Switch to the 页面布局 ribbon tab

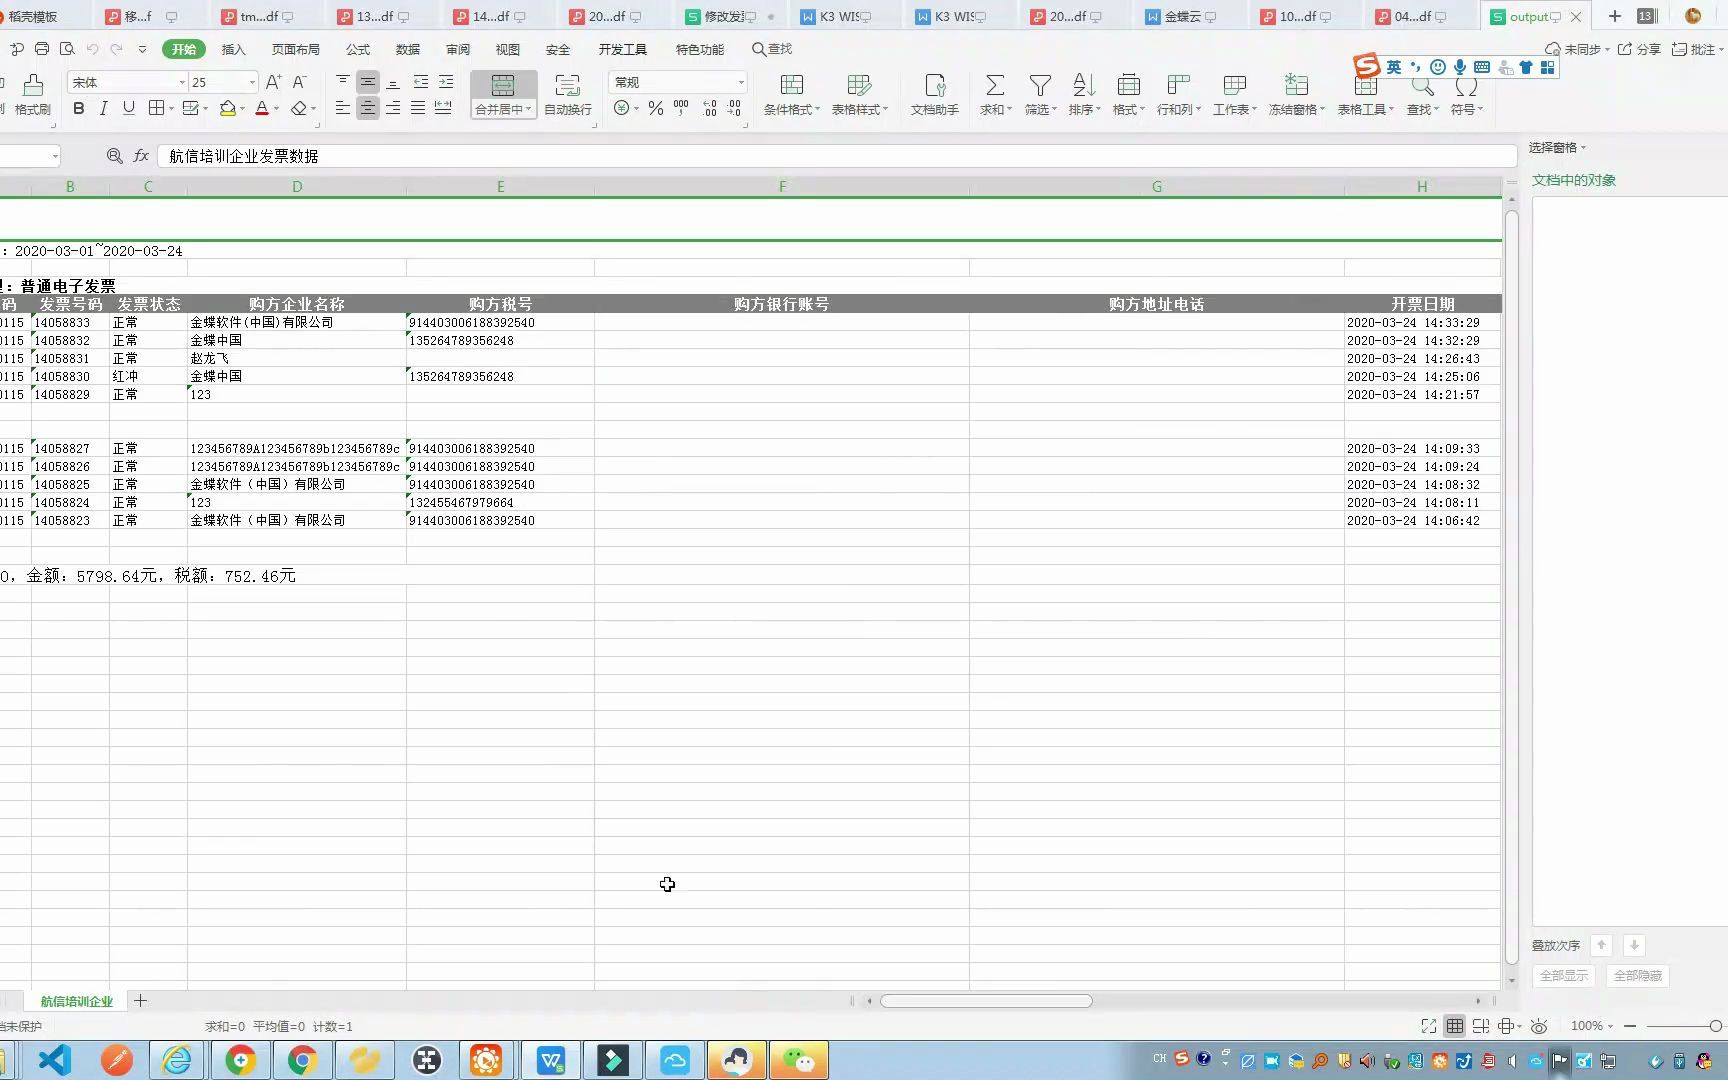[296, 49]
